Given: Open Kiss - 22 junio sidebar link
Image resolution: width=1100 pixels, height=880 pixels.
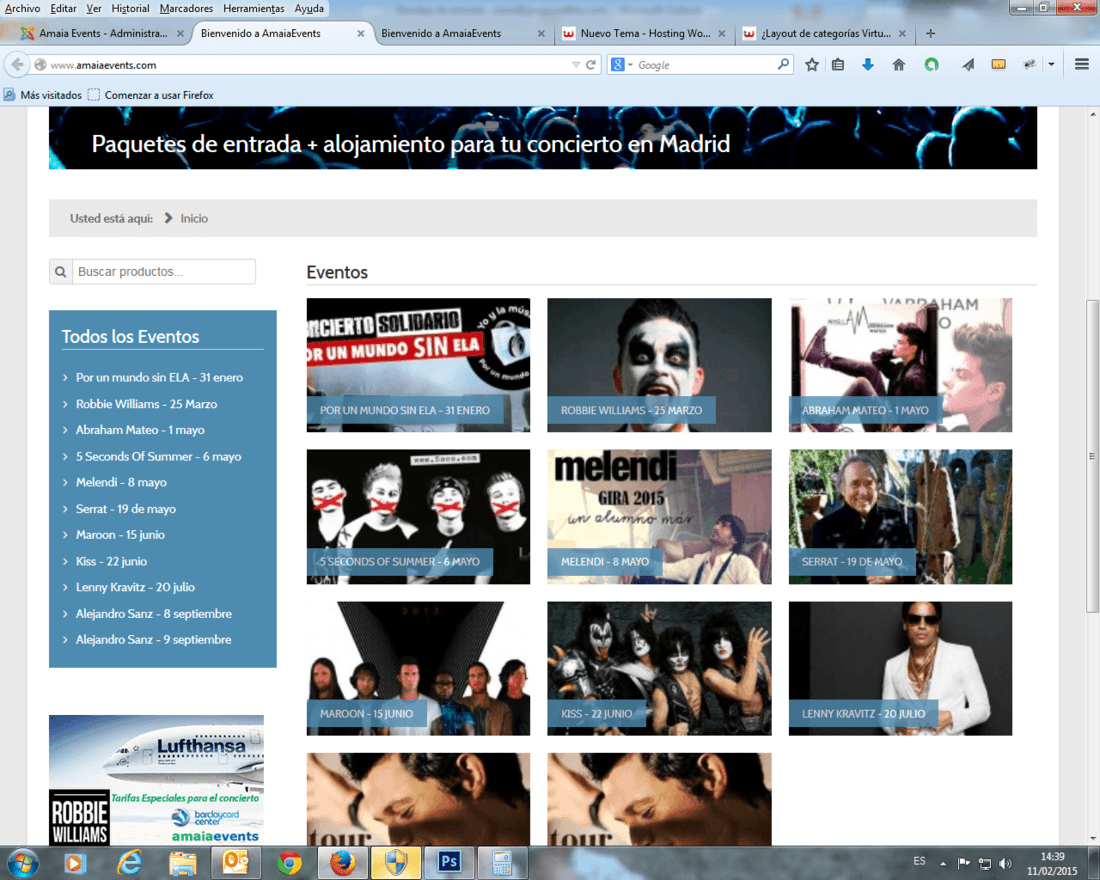Looking at the screenshot, I should coord(112,561).
